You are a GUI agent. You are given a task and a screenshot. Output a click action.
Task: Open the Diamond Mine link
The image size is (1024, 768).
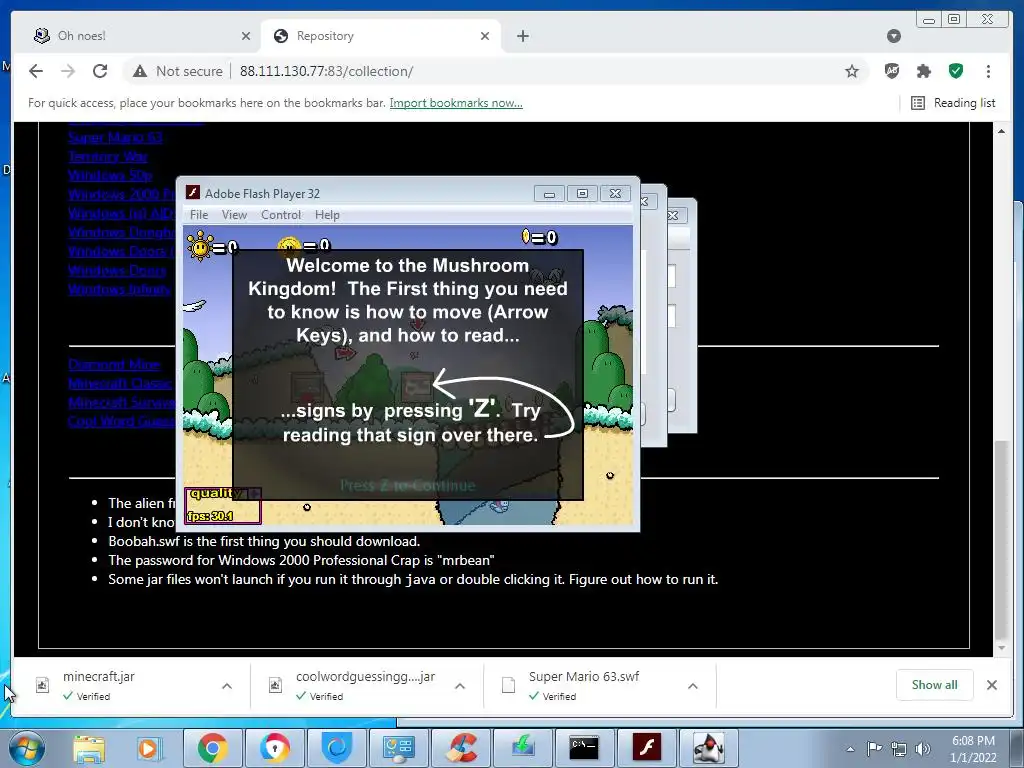coord(114,364)
